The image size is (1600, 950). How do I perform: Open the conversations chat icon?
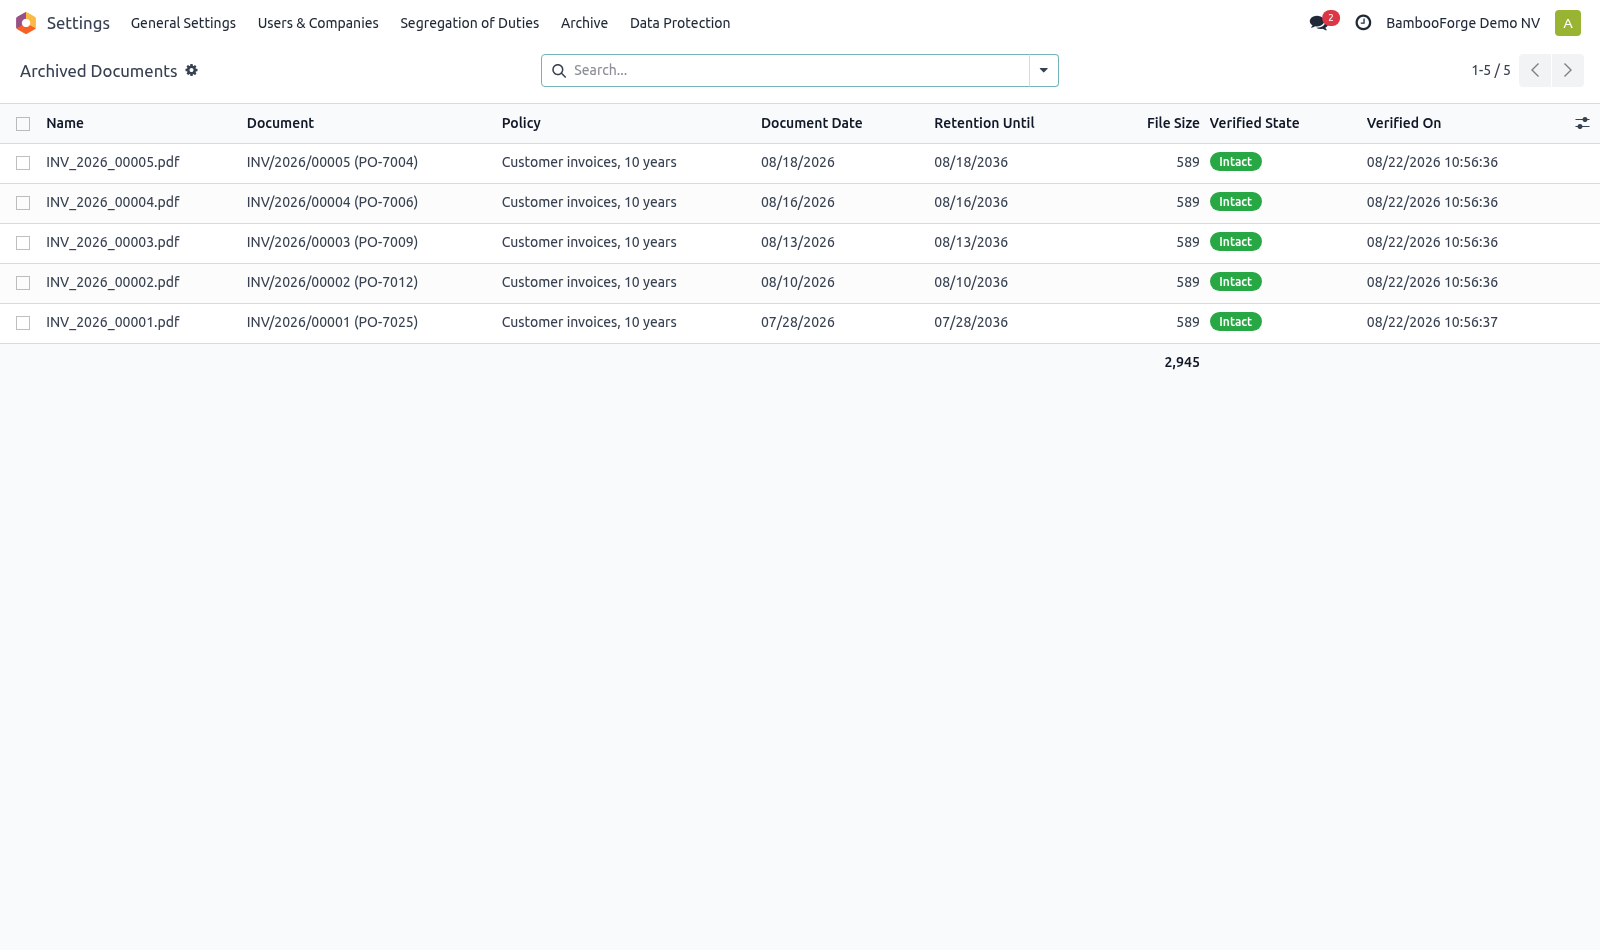coord(1319,23)
